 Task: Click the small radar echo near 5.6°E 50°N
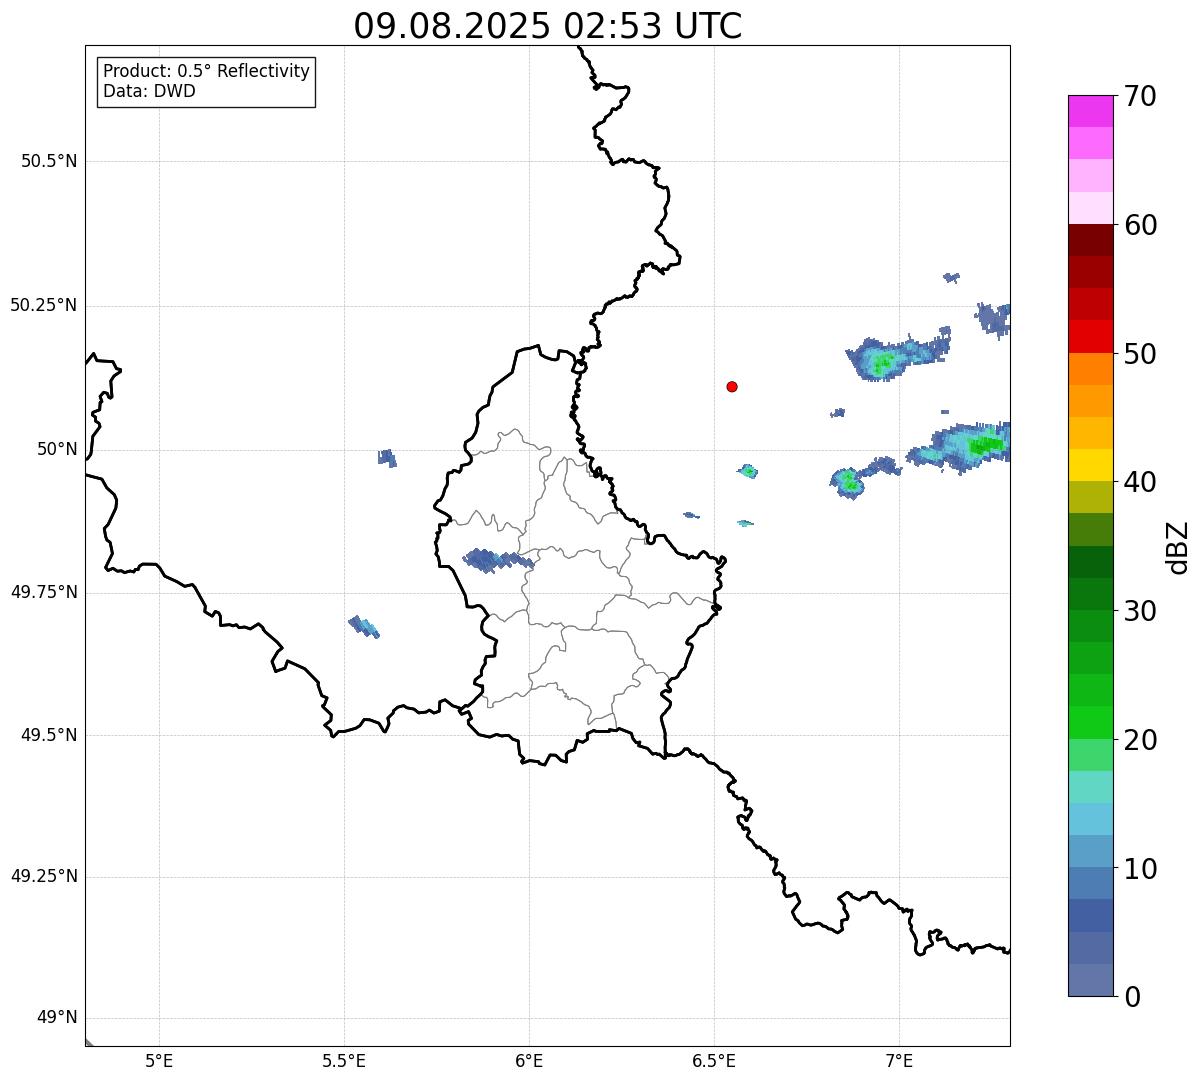click(387, 458)
